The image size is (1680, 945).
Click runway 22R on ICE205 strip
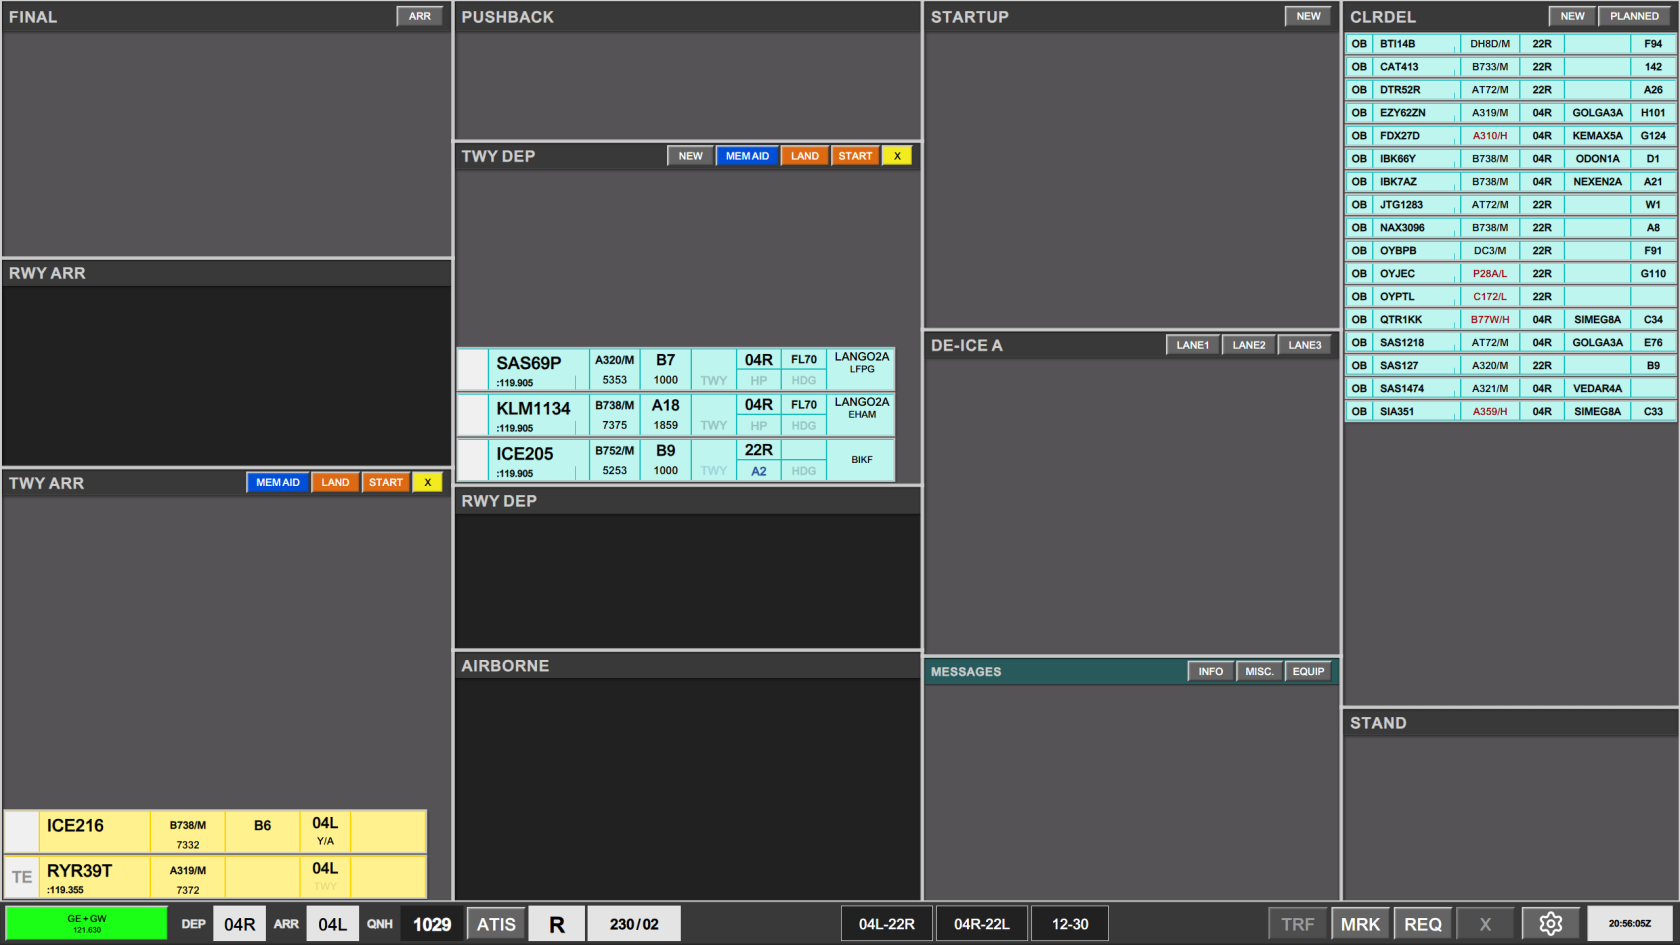[x=759, y=450]
